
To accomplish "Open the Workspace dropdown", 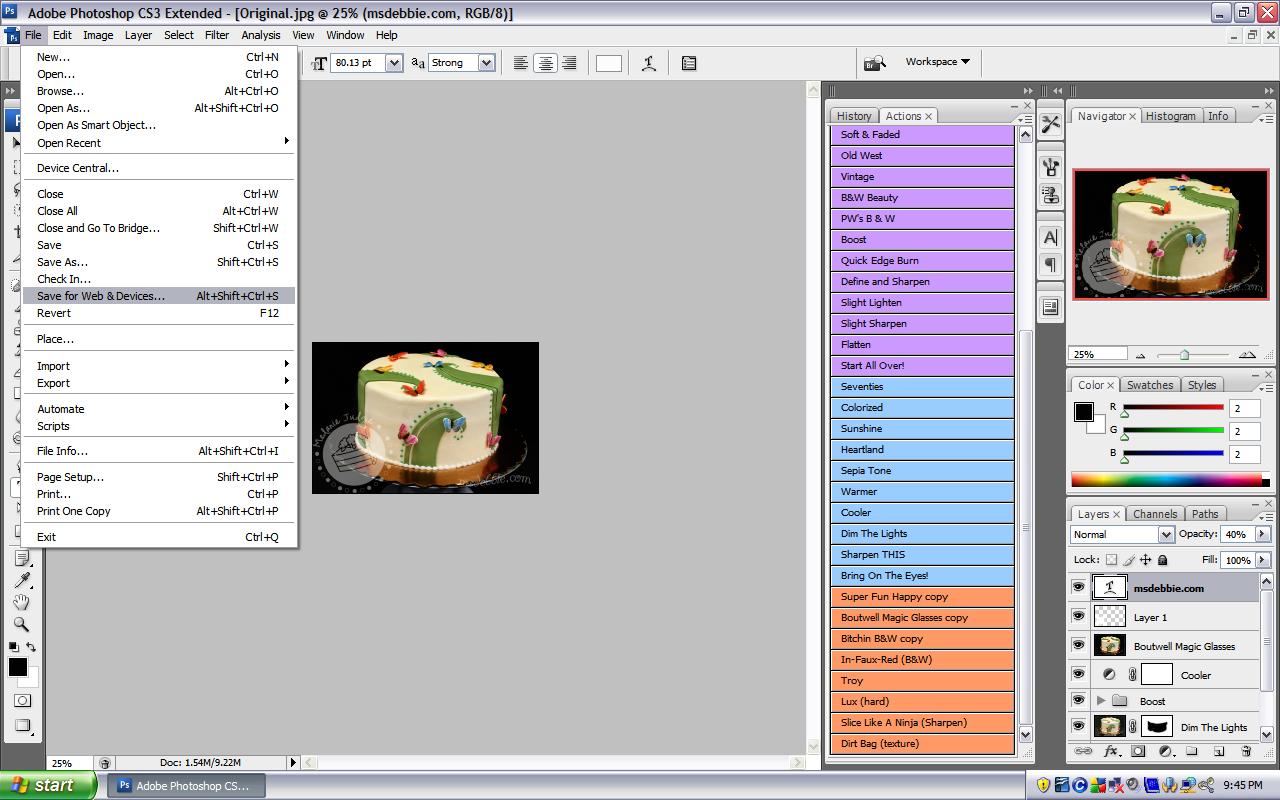I will [937, 62].
